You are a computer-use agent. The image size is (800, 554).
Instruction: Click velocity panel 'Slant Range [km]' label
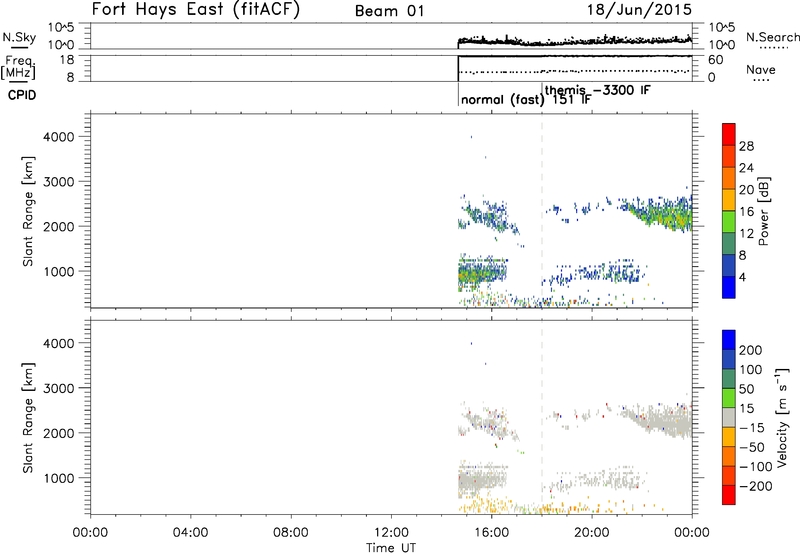coord(28,418)
